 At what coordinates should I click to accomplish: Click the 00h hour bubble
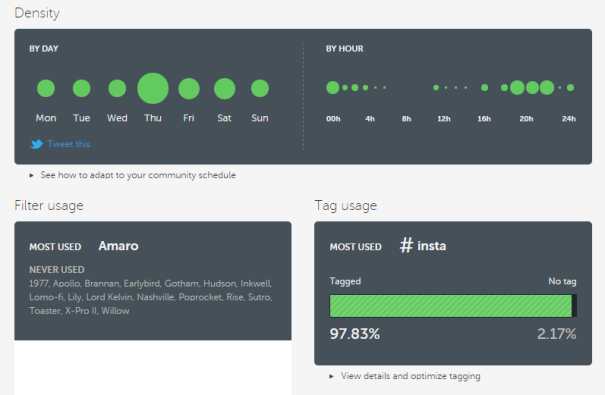(x=333, y=88)
